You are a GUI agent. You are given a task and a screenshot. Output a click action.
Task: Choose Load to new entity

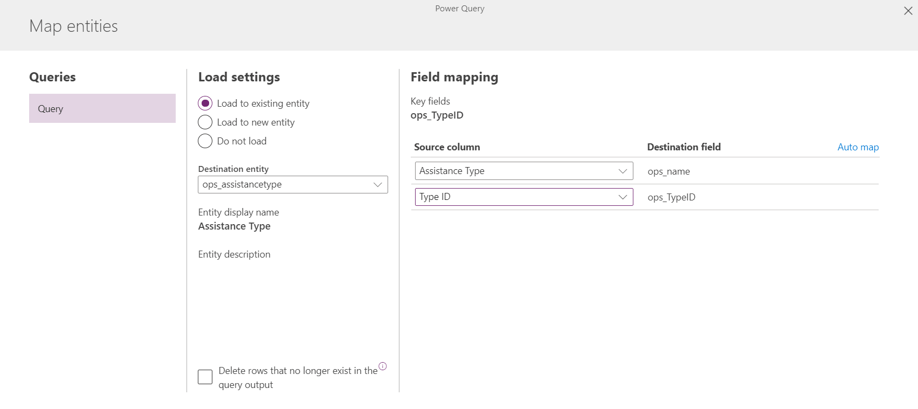(x=205, y=122)
